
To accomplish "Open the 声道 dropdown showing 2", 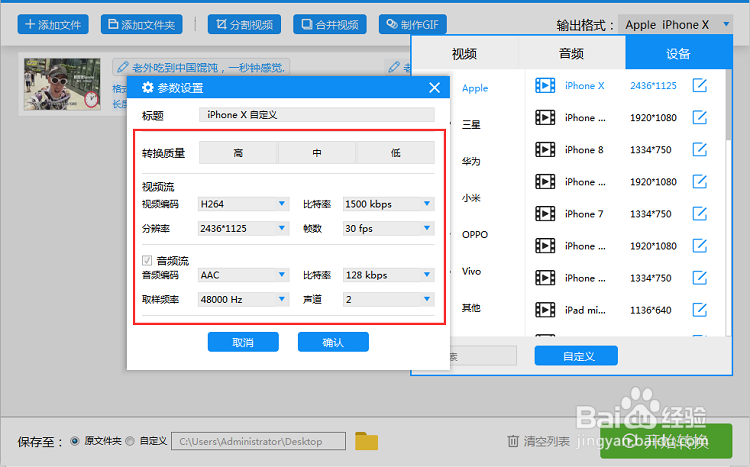I will tap(388, 300).
